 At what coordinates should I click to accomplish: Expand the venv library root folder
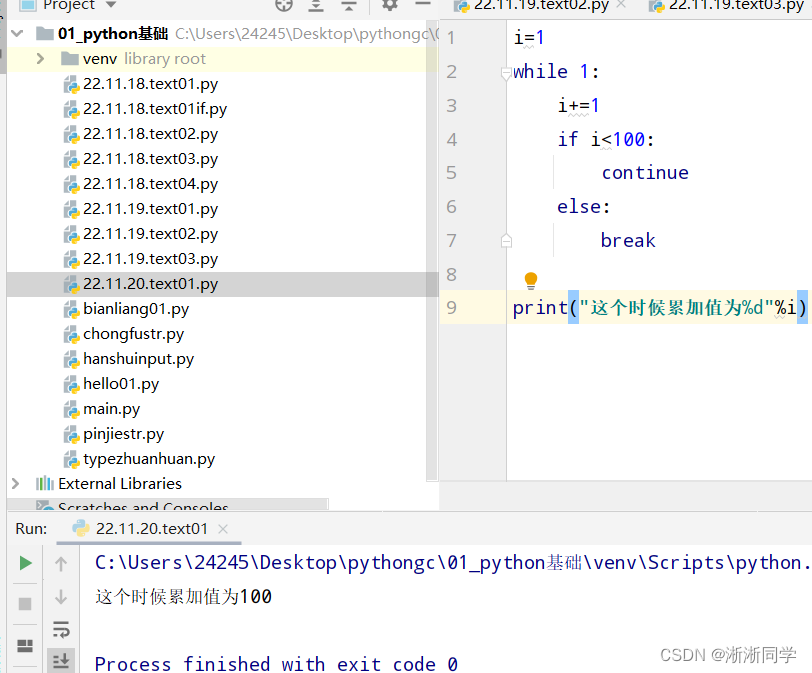[x=40, y=58]
